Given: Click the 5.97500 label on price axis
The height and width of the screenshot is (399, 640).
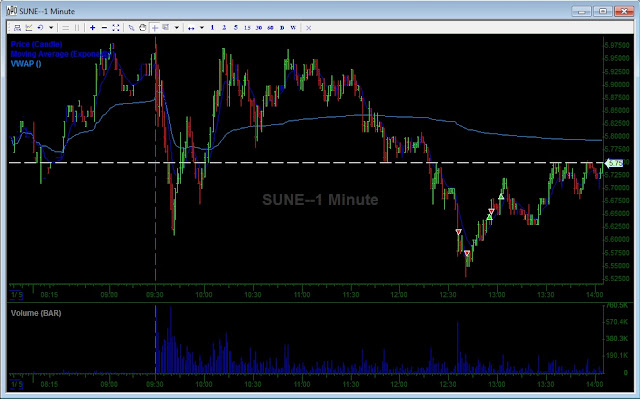Looking at the screenshot, I should [617, 45].
